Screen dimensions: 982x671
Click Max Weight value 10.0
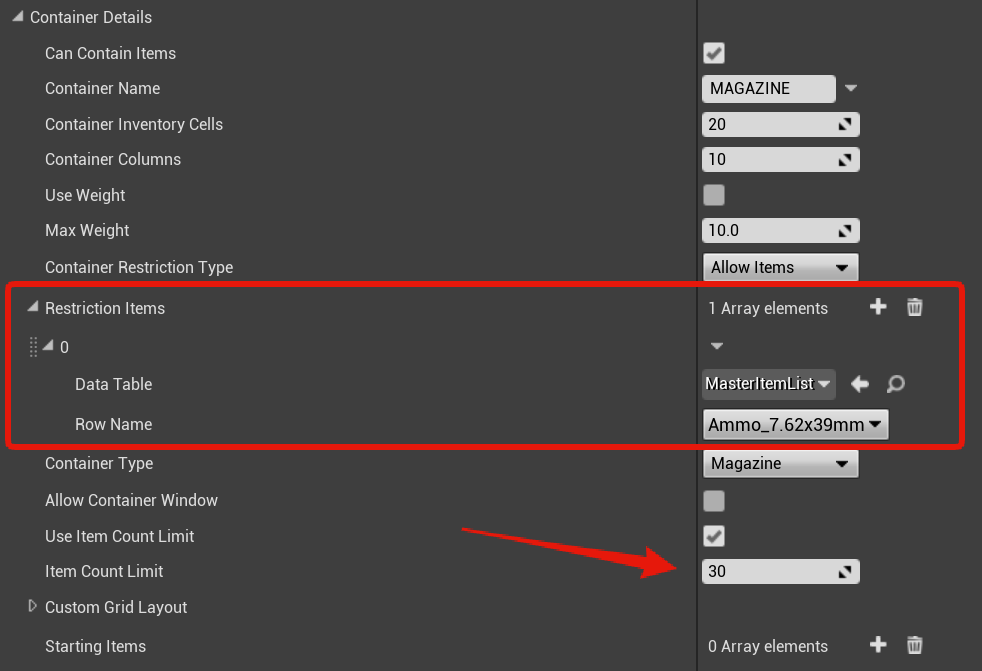pyautogui.click(x=780, y=231)
